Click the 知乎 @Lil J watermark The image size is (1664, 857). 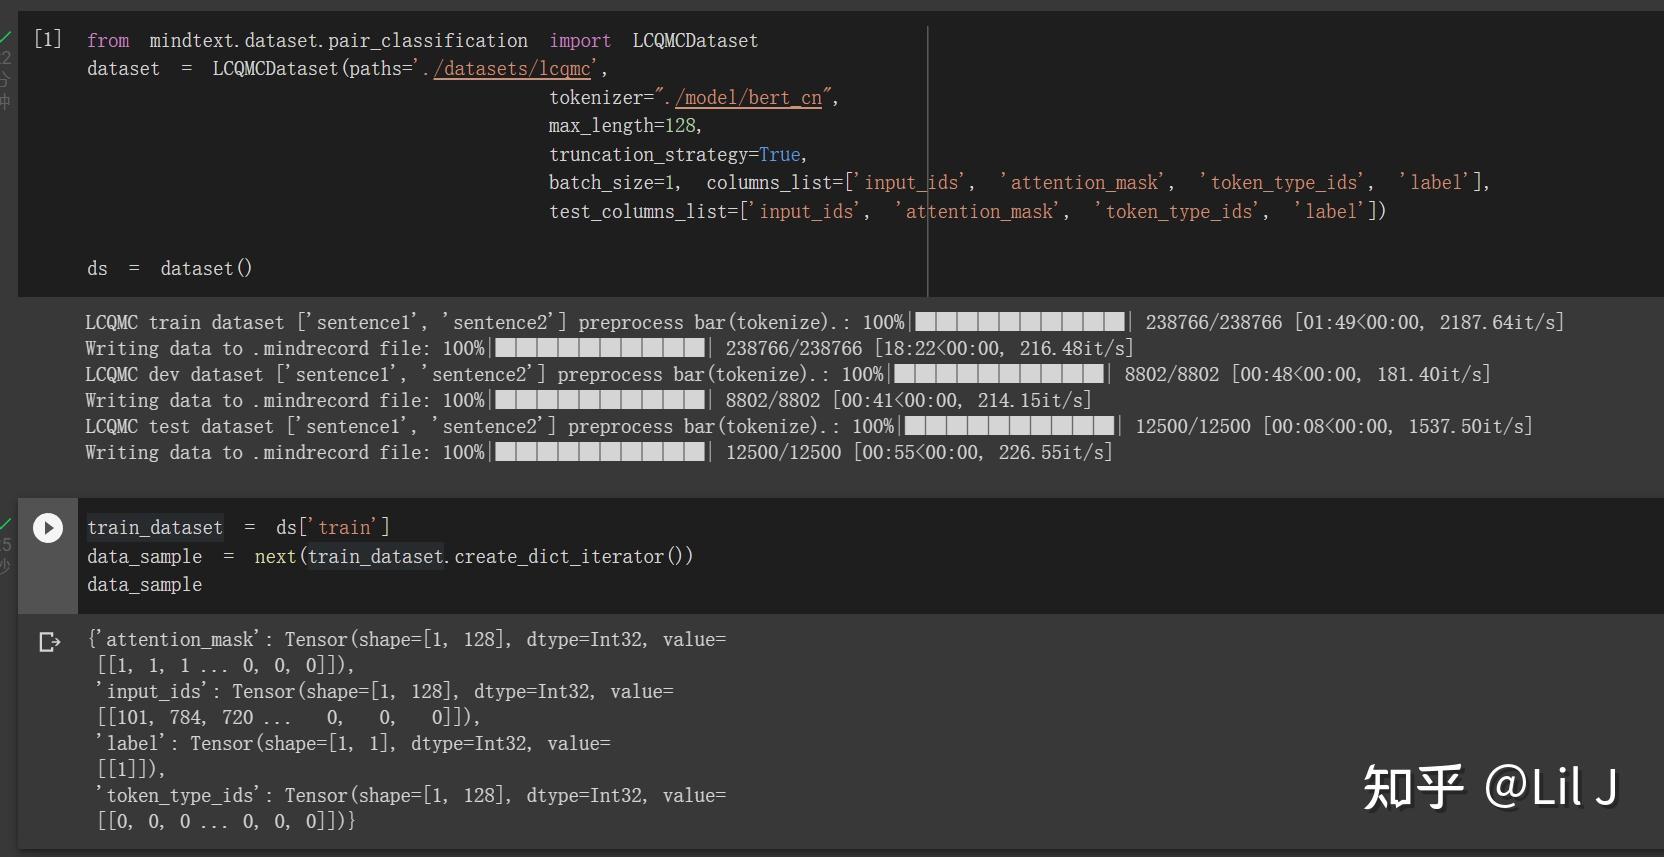pos(1489,788)
